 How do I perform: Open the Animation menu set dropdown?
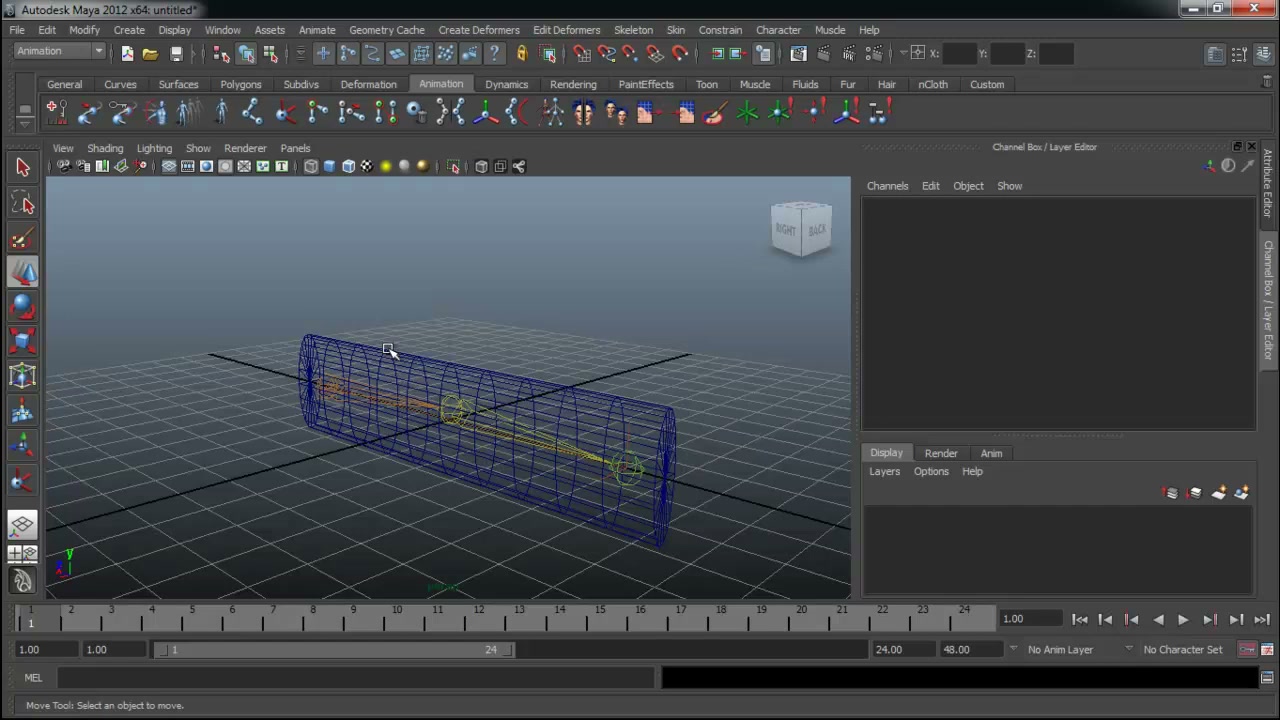[x=60, y=51]
